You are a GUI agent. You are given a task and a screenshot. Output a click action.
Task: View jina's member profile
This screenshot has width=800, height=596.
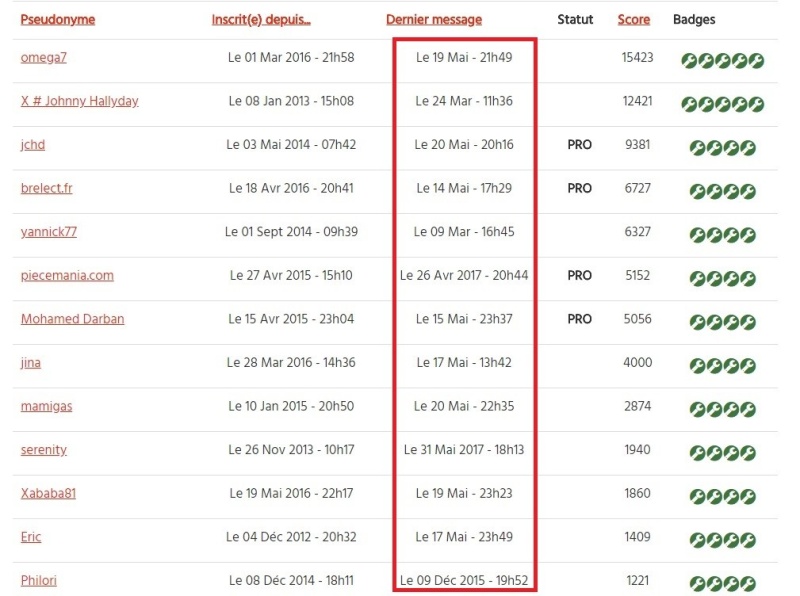31,363
